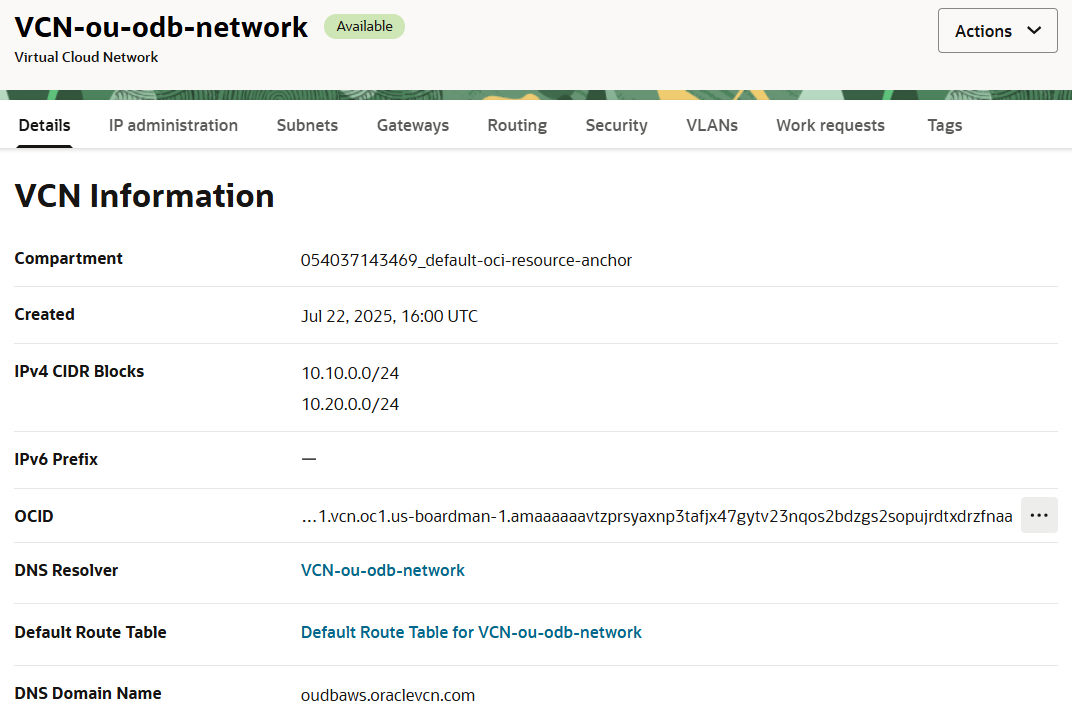The height and width of the screenshot is (718, 1072).
Task: Switch to the VLANs tab
Action: pos(712,125)
